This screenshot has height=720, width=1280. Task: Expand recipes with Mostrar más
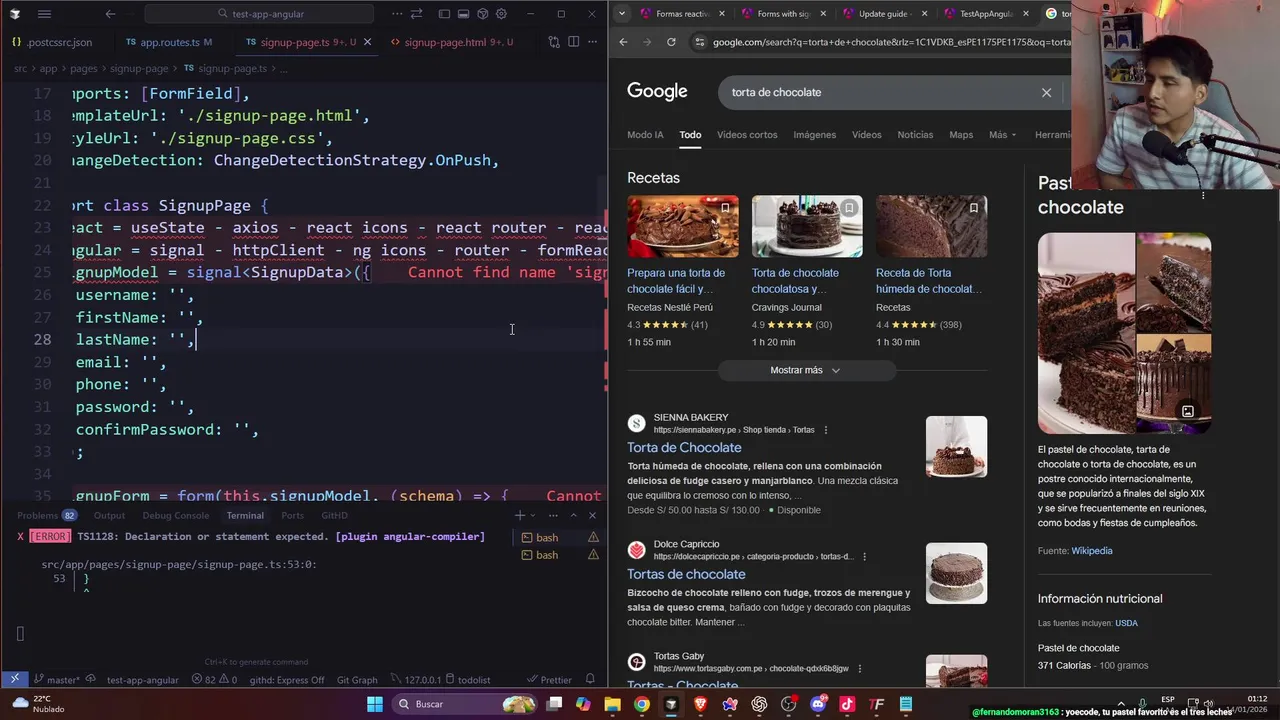805,370
